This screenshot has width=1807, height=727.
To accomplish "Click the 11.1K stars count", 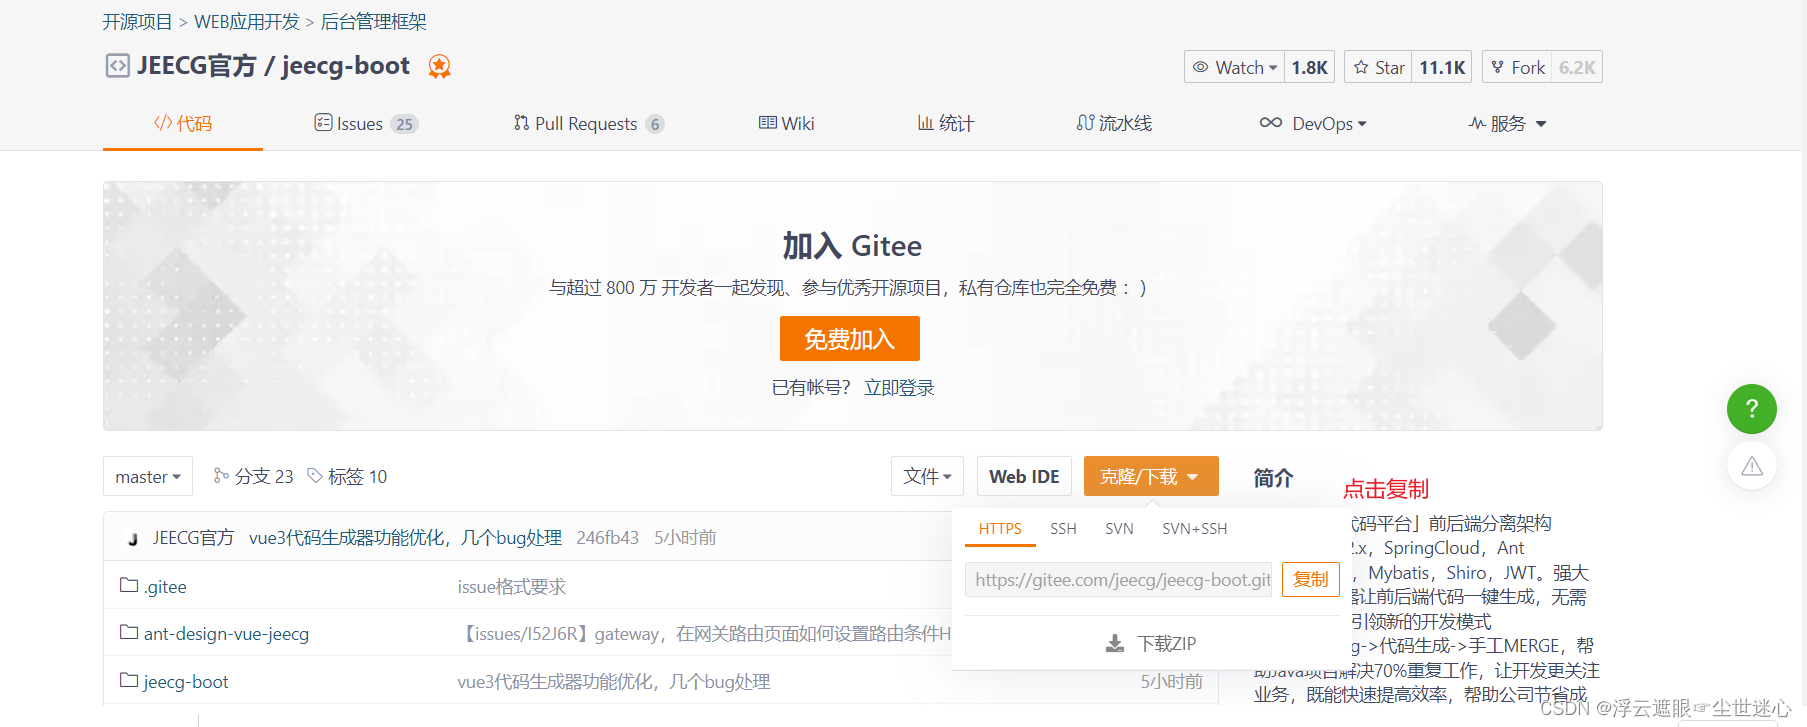I will point(1442,67).
